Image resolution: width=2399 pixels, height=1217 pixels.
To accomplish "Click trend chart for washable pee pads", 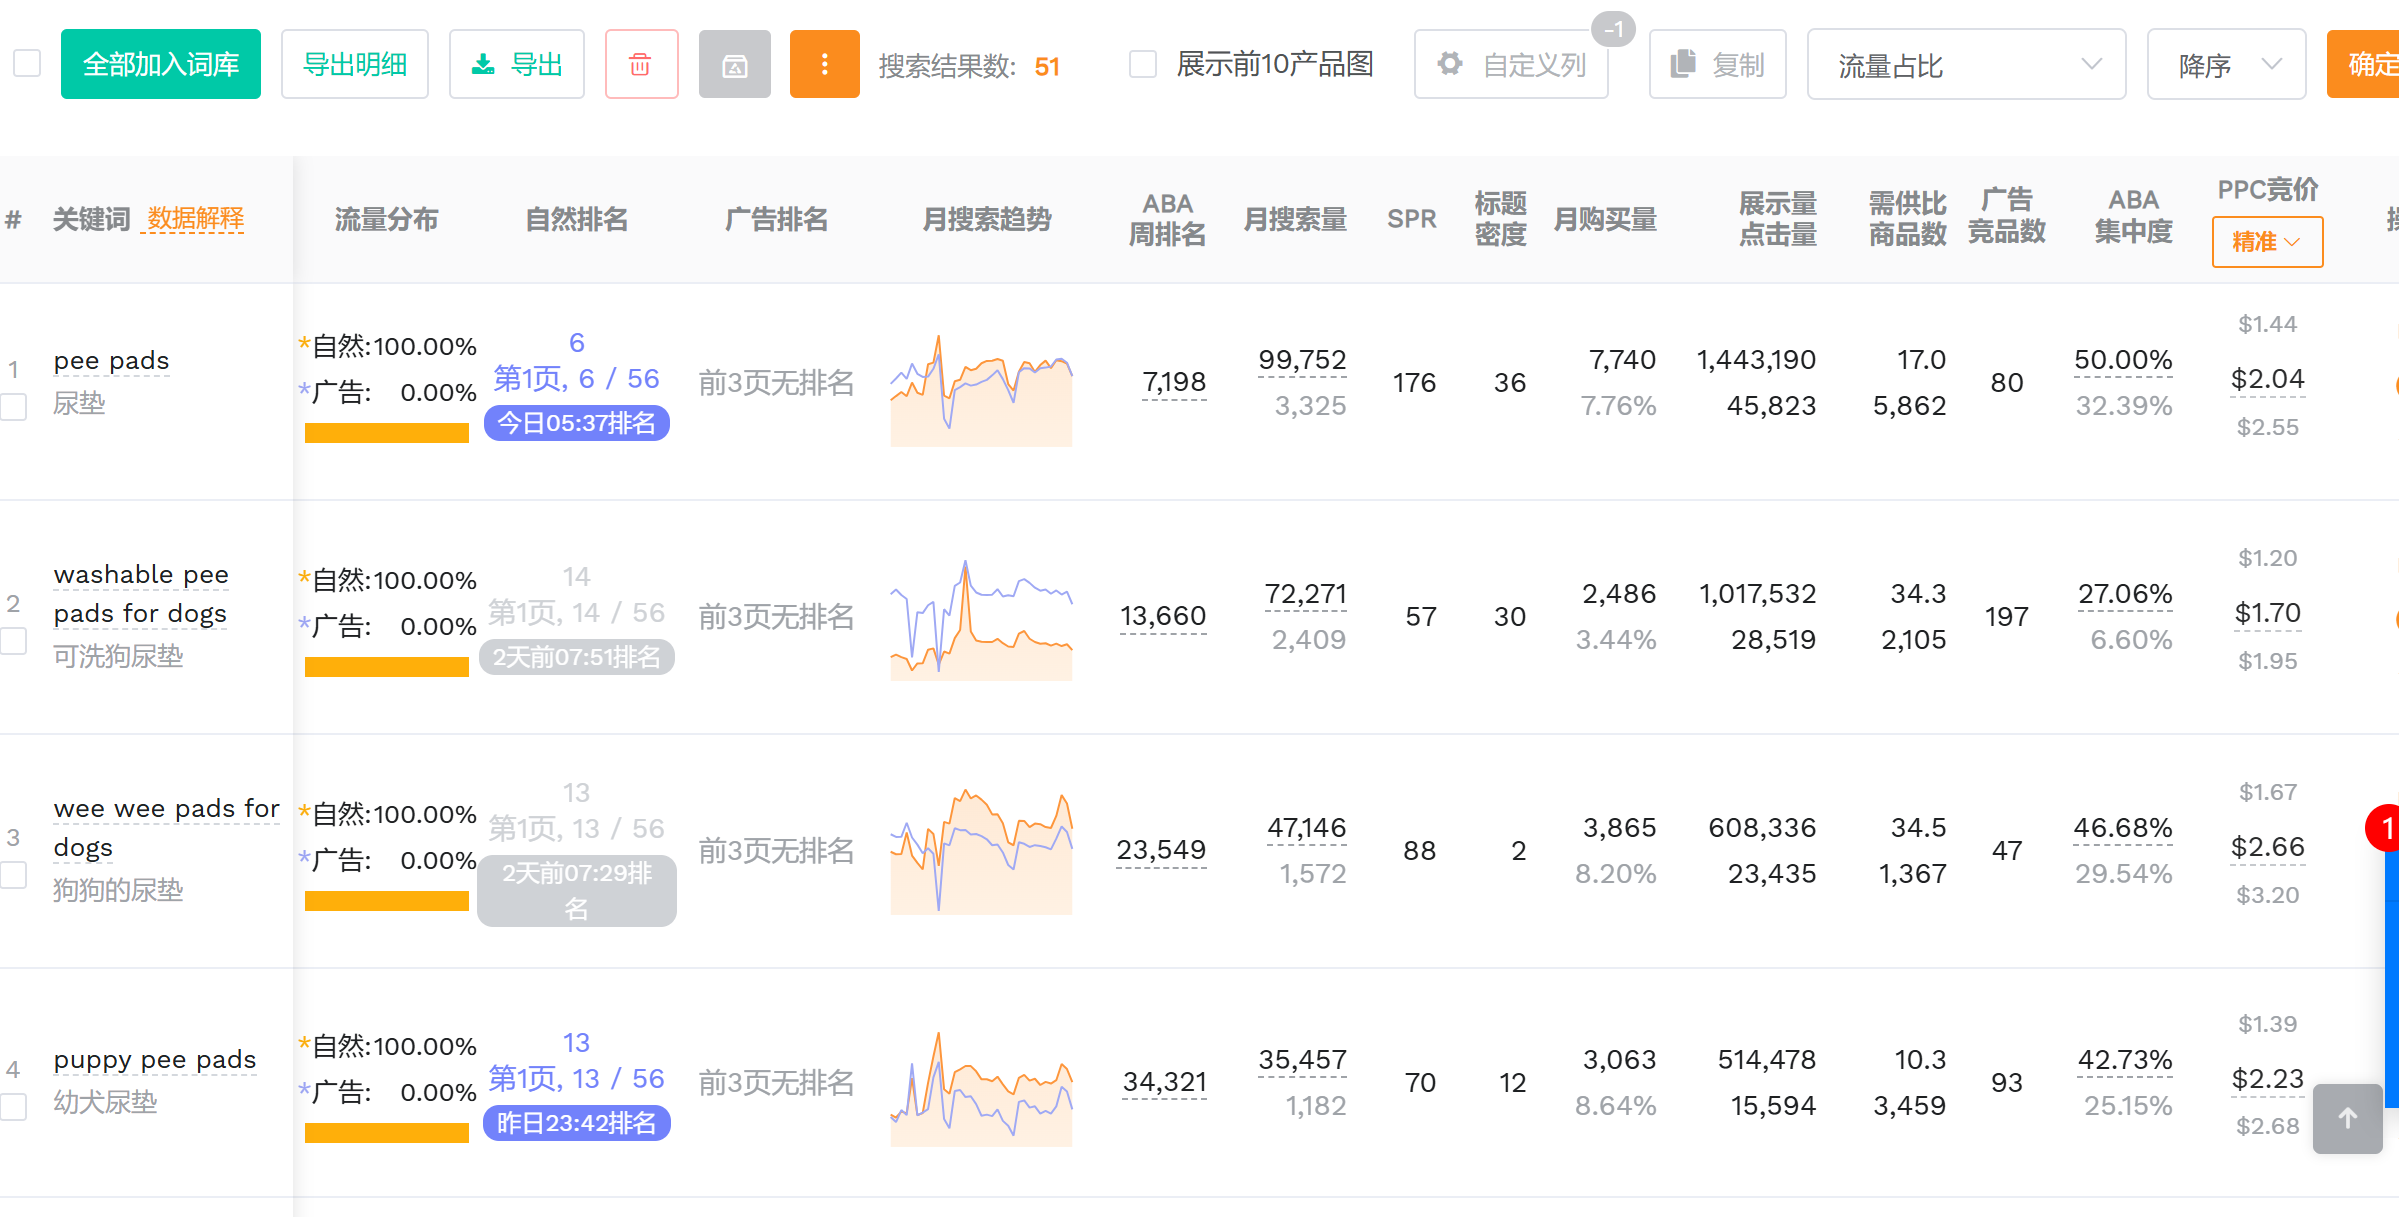I will point(981,619).
